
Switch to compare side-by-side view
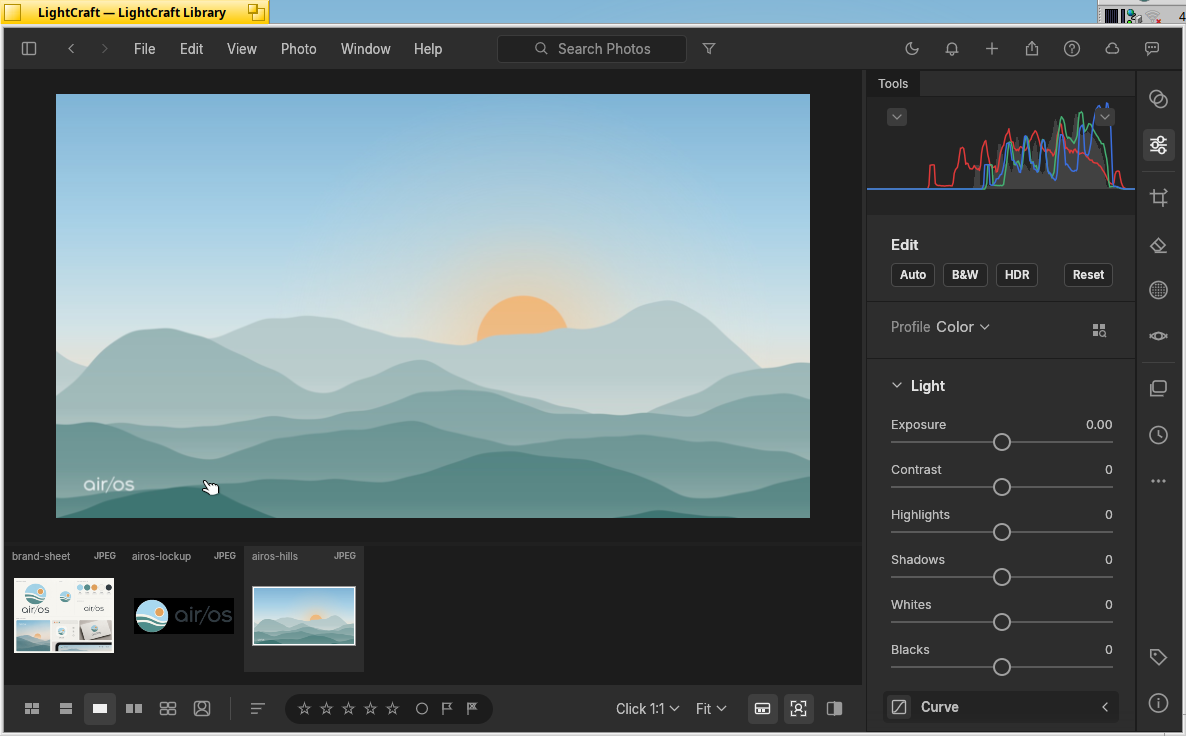pyautogui.click(x=134, y=709)
